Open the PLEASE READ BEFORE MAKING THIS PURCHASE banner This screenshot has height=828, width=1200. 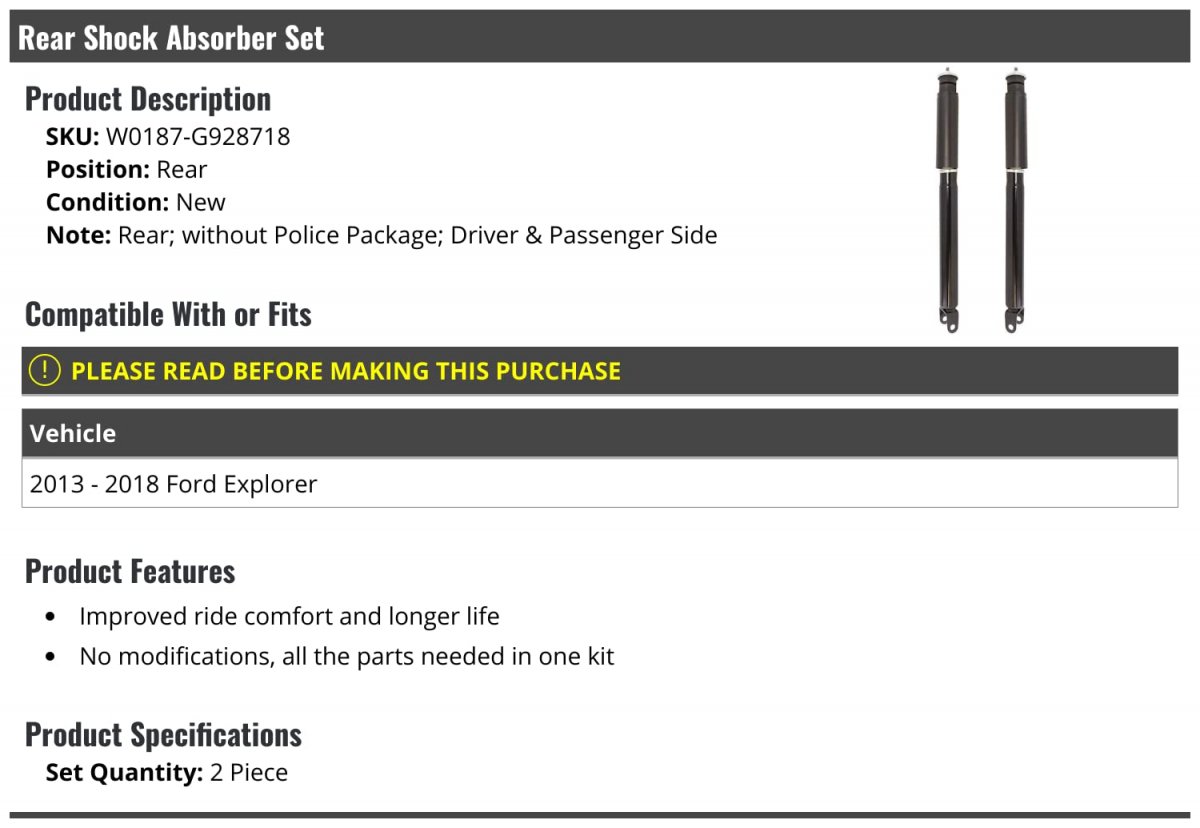click(600, 371)
